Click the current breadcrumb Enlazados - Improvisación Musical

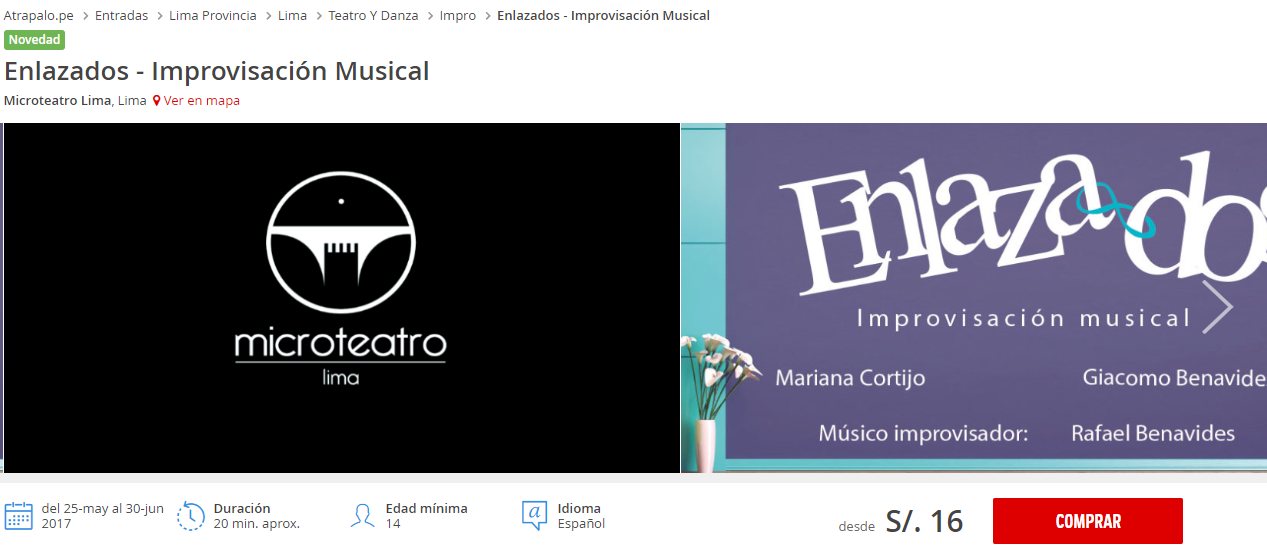point(603,15)
